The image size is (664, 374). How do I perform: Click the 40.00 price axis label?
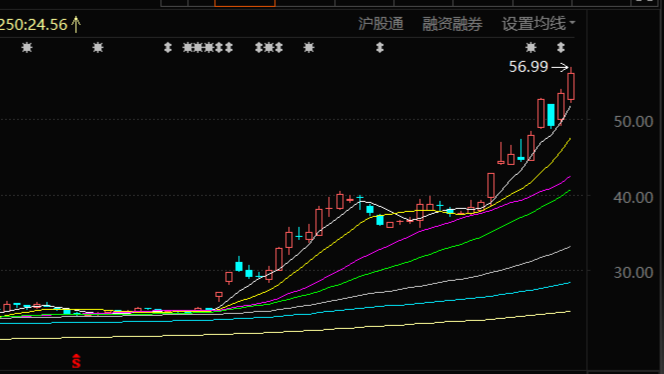[x=633, y=197]
